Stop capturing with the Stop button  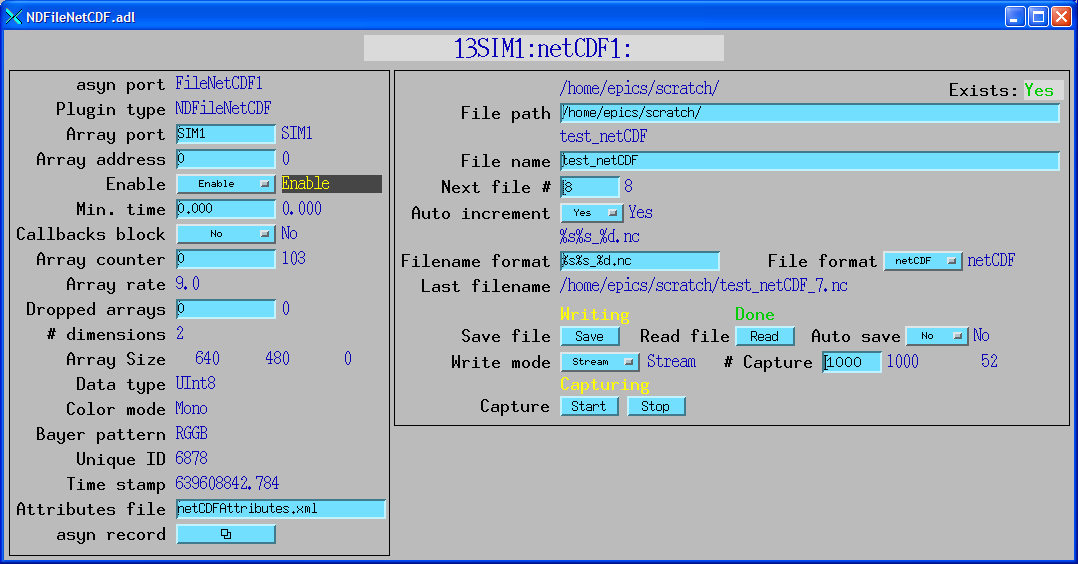click(656, 406)
